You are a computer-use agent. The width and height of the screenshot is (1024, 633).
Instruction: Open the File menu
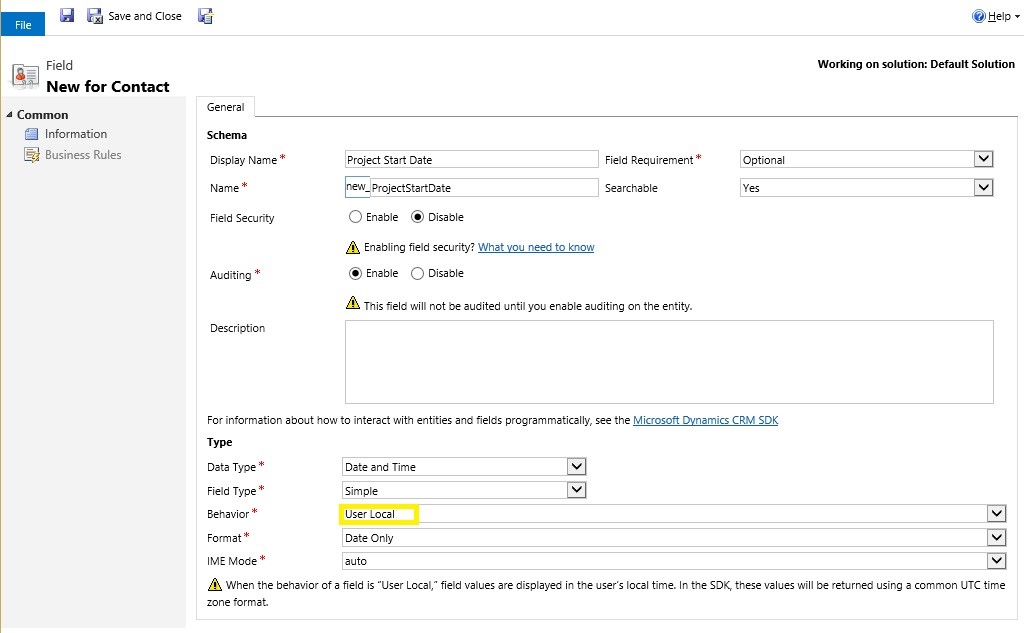point(23,24)
